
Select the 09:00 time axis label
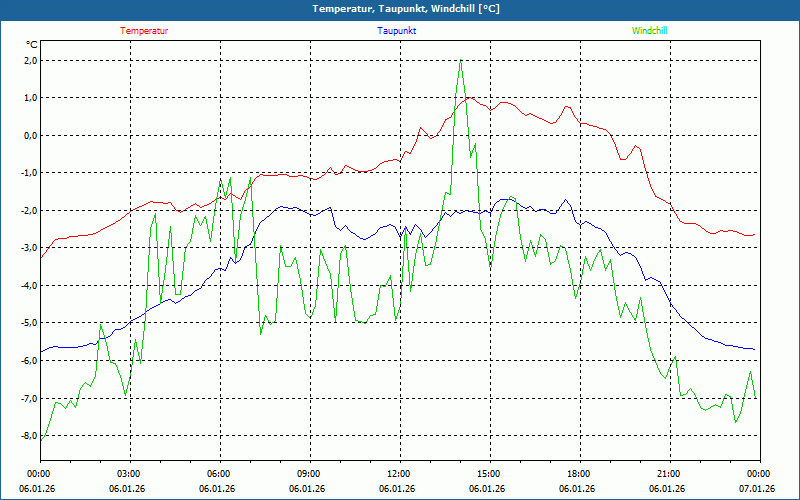point(309,474)
